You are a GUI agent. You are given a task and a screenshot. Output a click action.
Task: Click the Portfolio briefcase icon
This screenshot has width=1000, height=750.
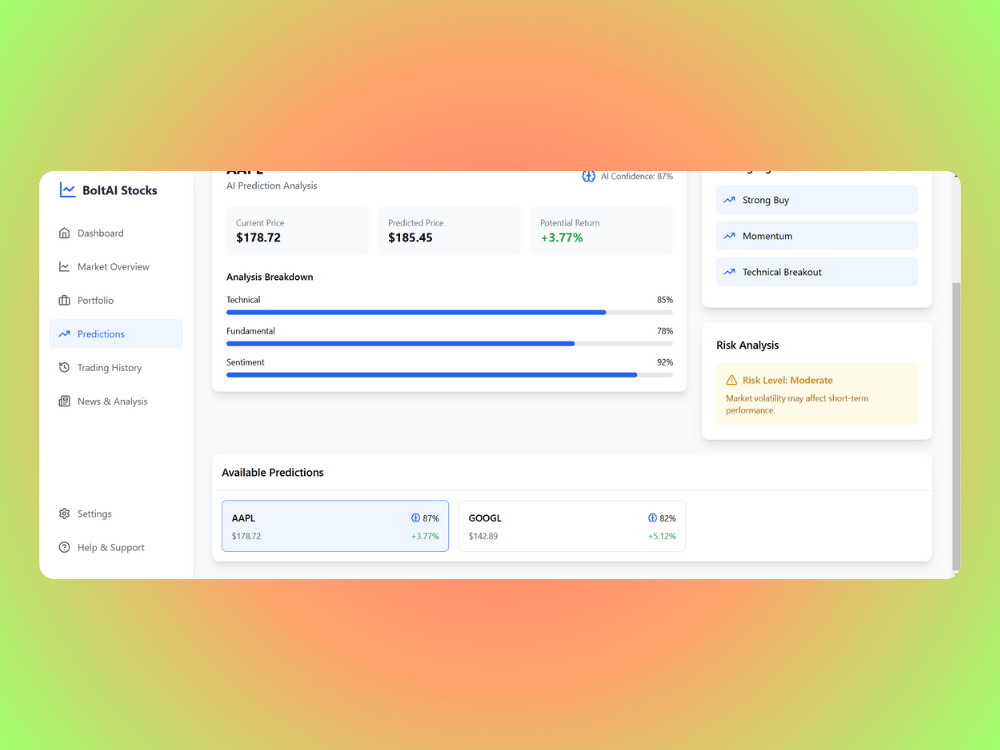(x=64, y=300)
